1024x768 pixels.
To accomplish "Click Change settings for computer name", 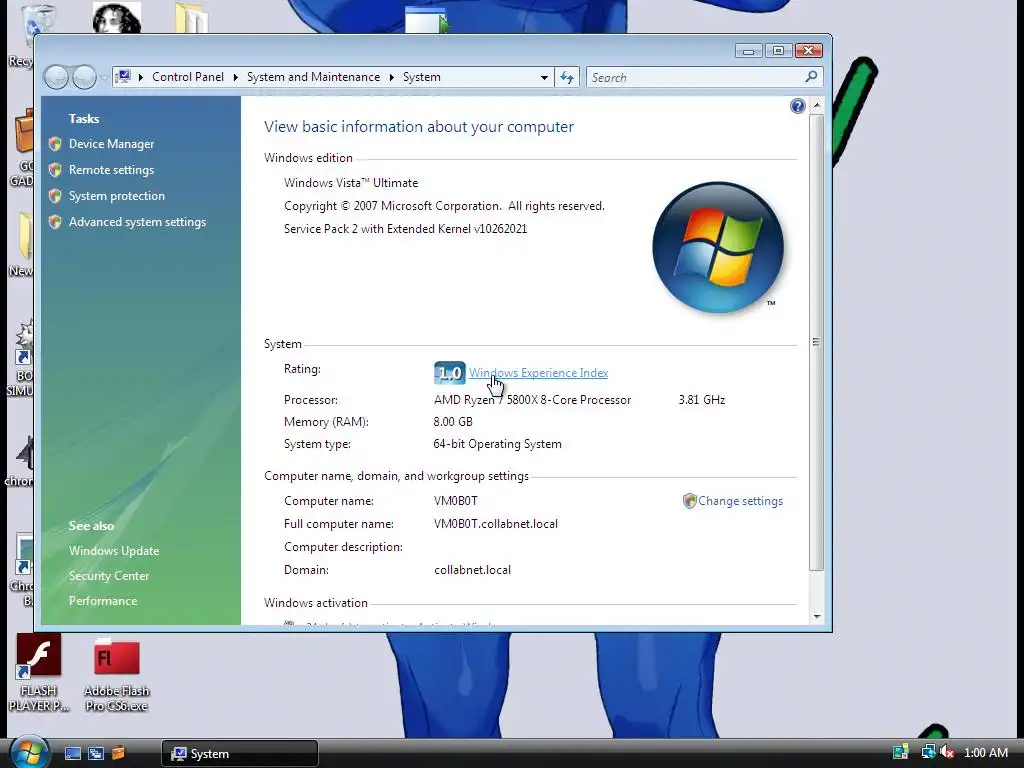I will tap(740, 501).
